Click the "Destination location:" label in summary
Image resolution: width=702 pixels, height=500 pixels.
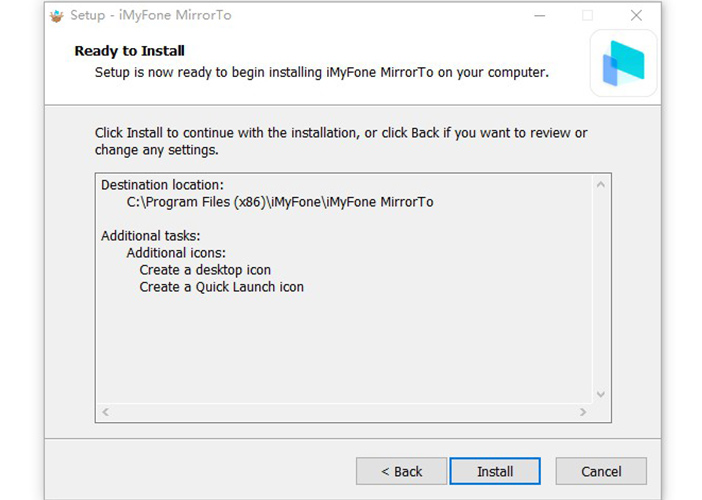click(x=162, y=185)
